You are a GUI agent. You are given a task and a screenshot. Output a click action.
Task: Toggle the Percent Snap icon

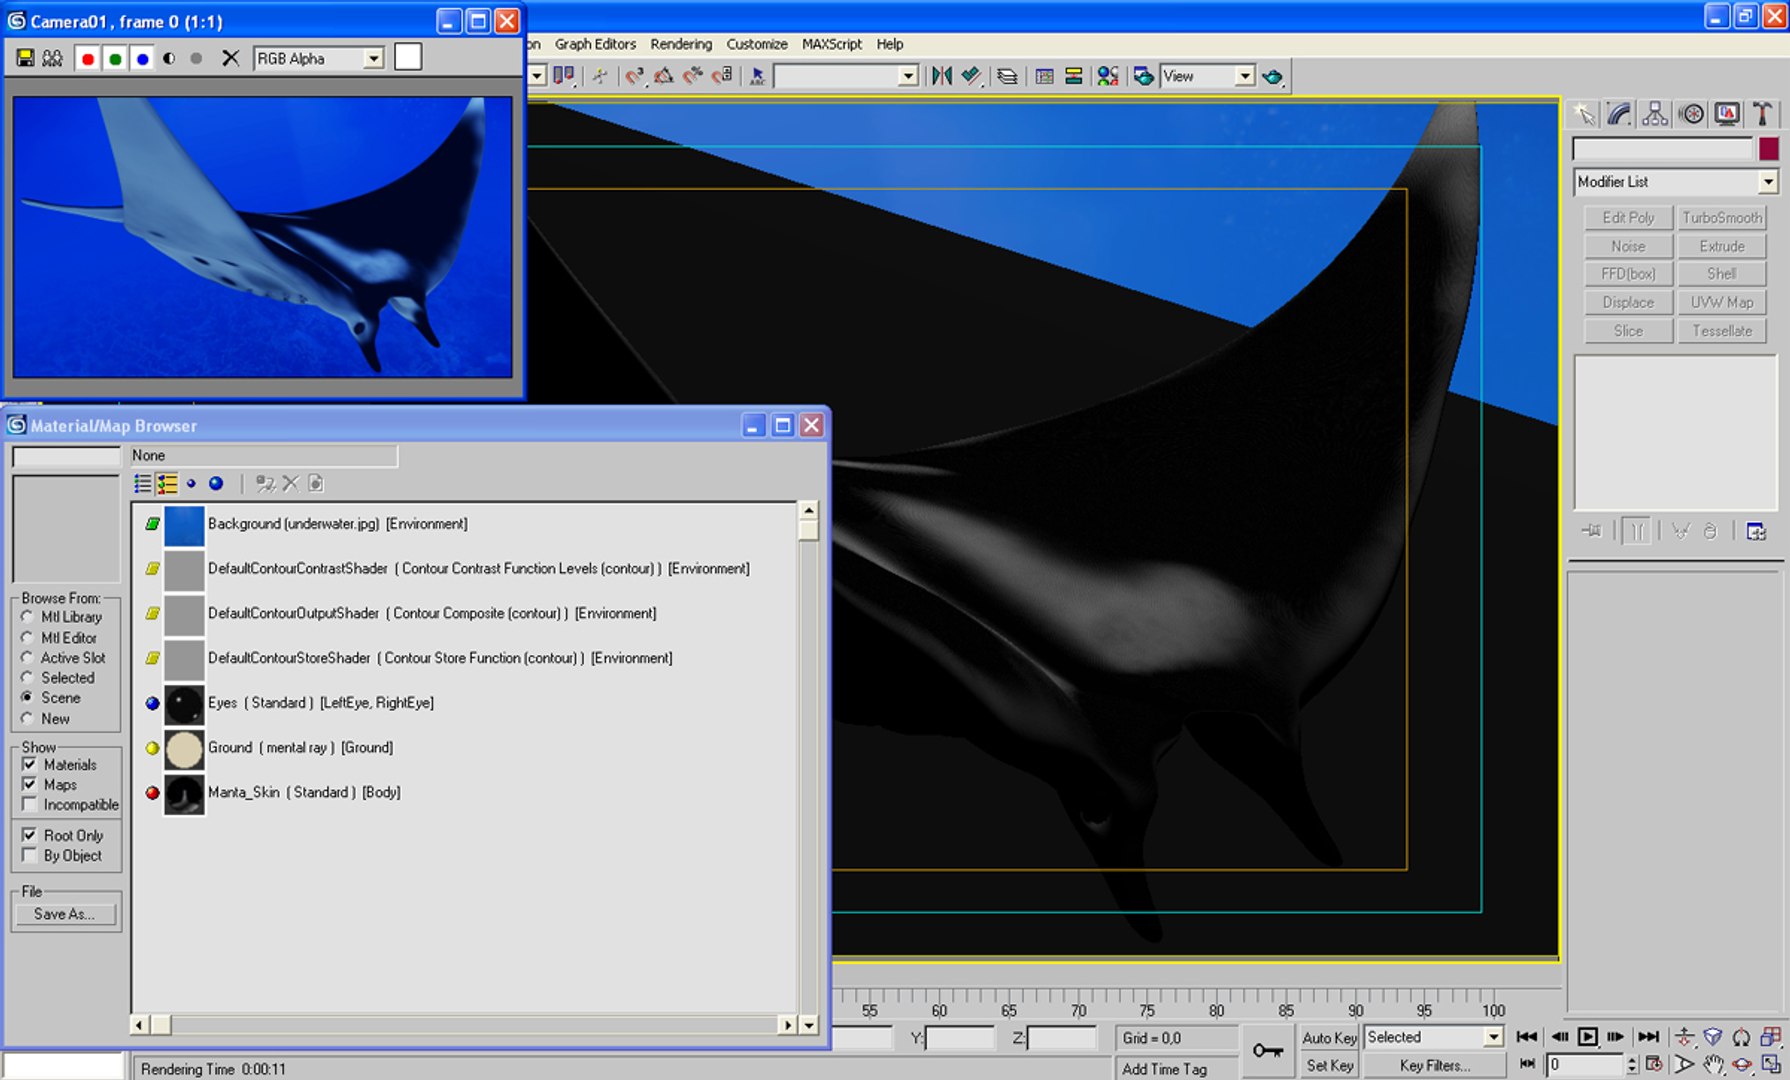tap(692, 76)
